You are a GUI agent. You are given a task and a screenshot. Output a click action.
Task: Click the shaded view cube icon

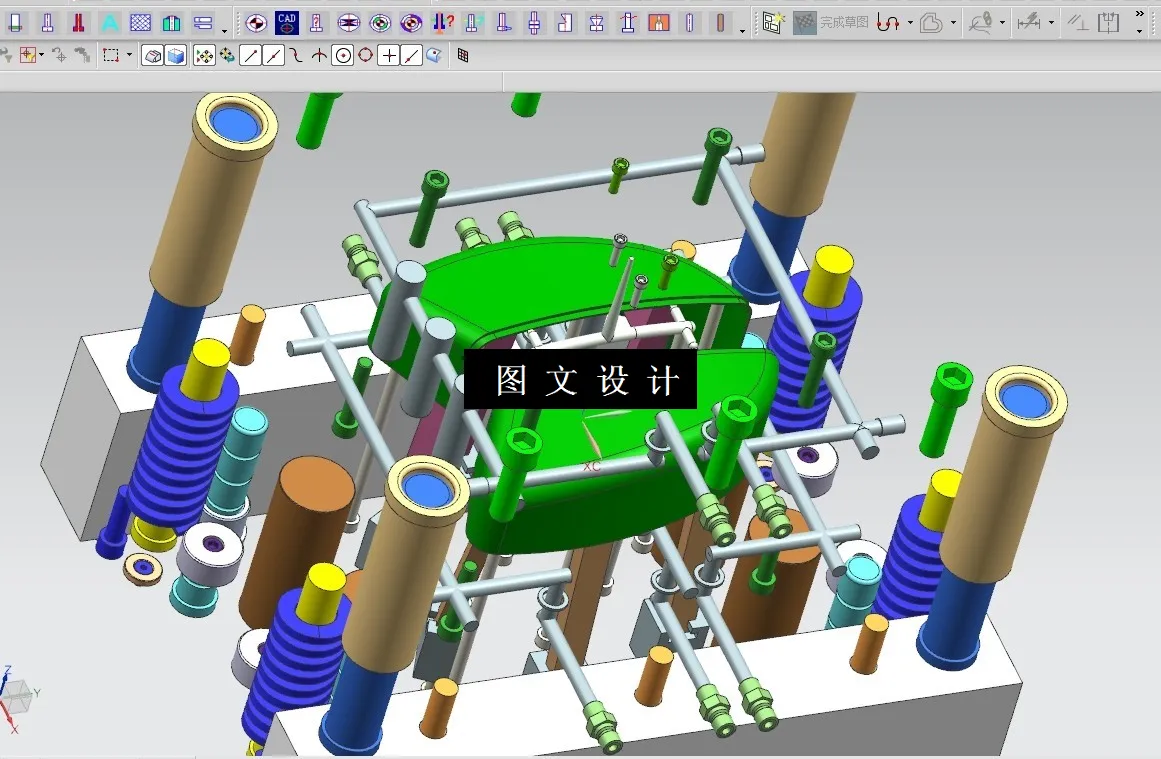[x=176, y=55]
